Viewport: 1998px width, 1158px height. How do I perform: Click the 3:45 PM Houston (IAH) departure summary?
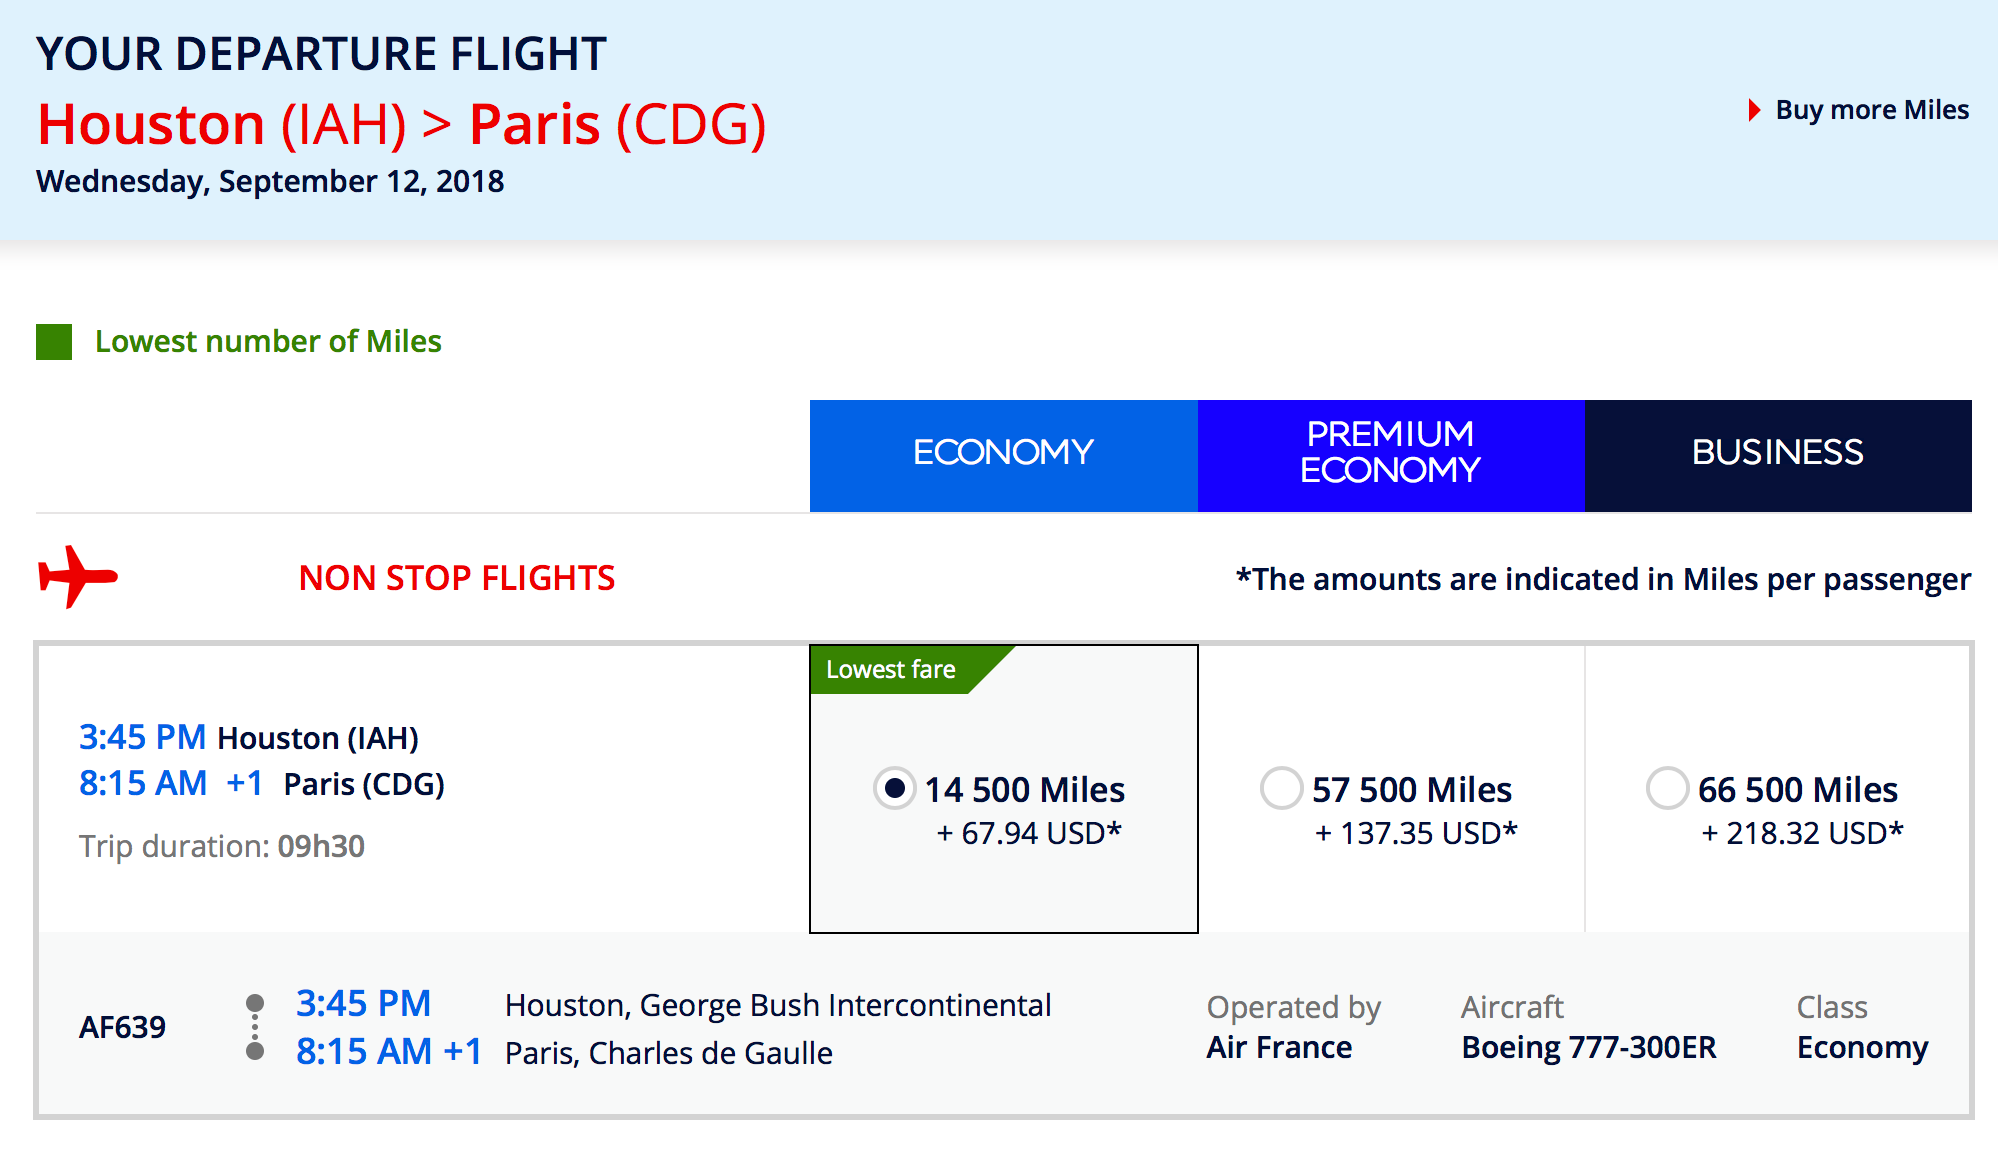(249, 738)
